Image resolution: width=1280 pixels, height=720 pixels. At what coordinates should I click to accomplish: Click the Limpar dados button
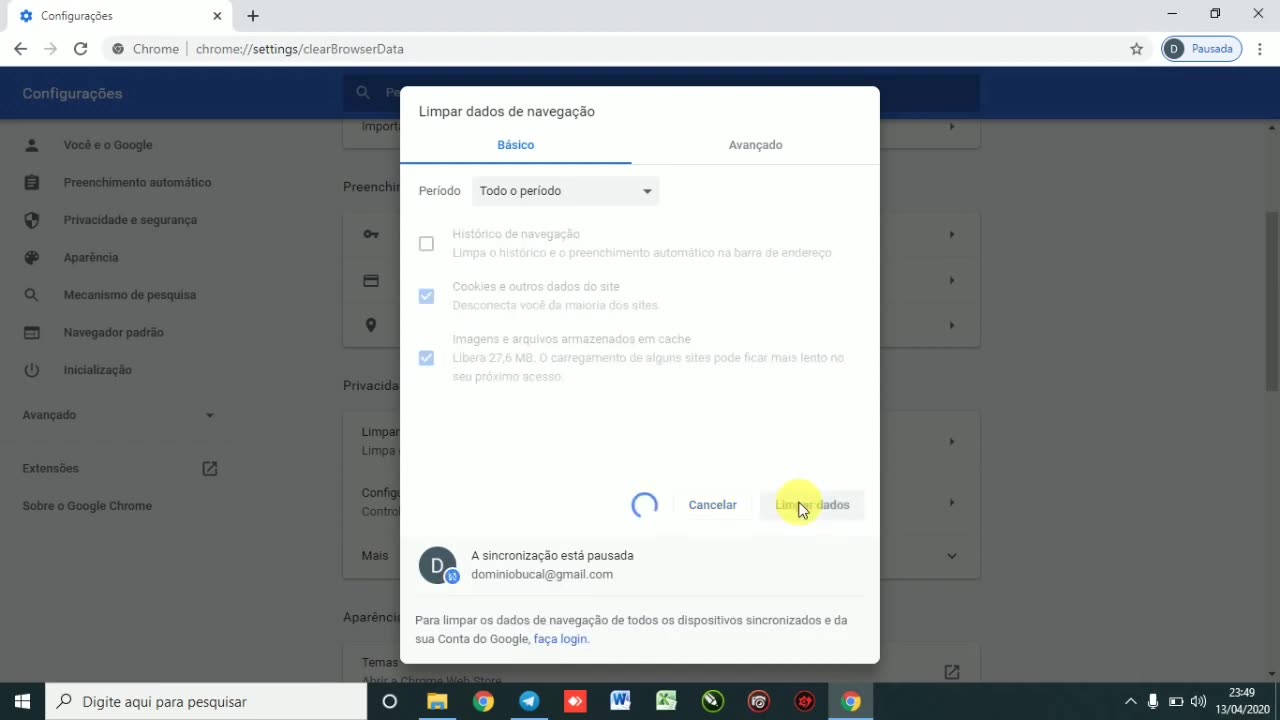pos(812,505)
